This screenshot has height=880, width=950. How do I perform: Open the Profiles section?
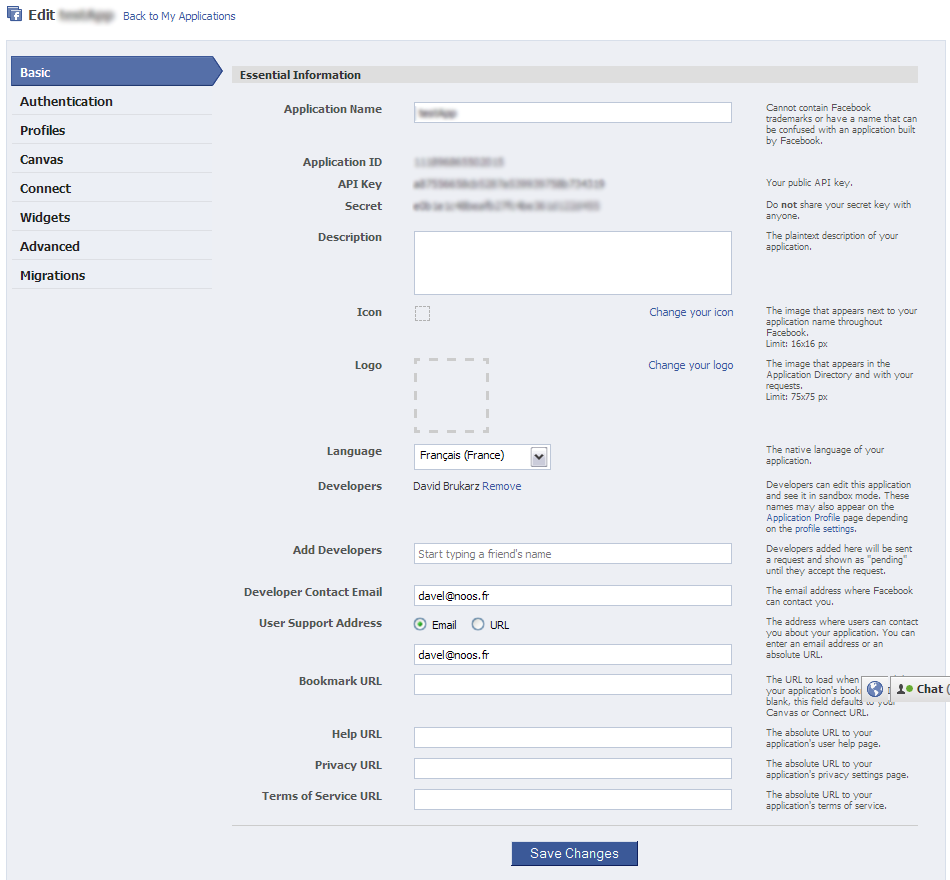click(x=112, y=130)
